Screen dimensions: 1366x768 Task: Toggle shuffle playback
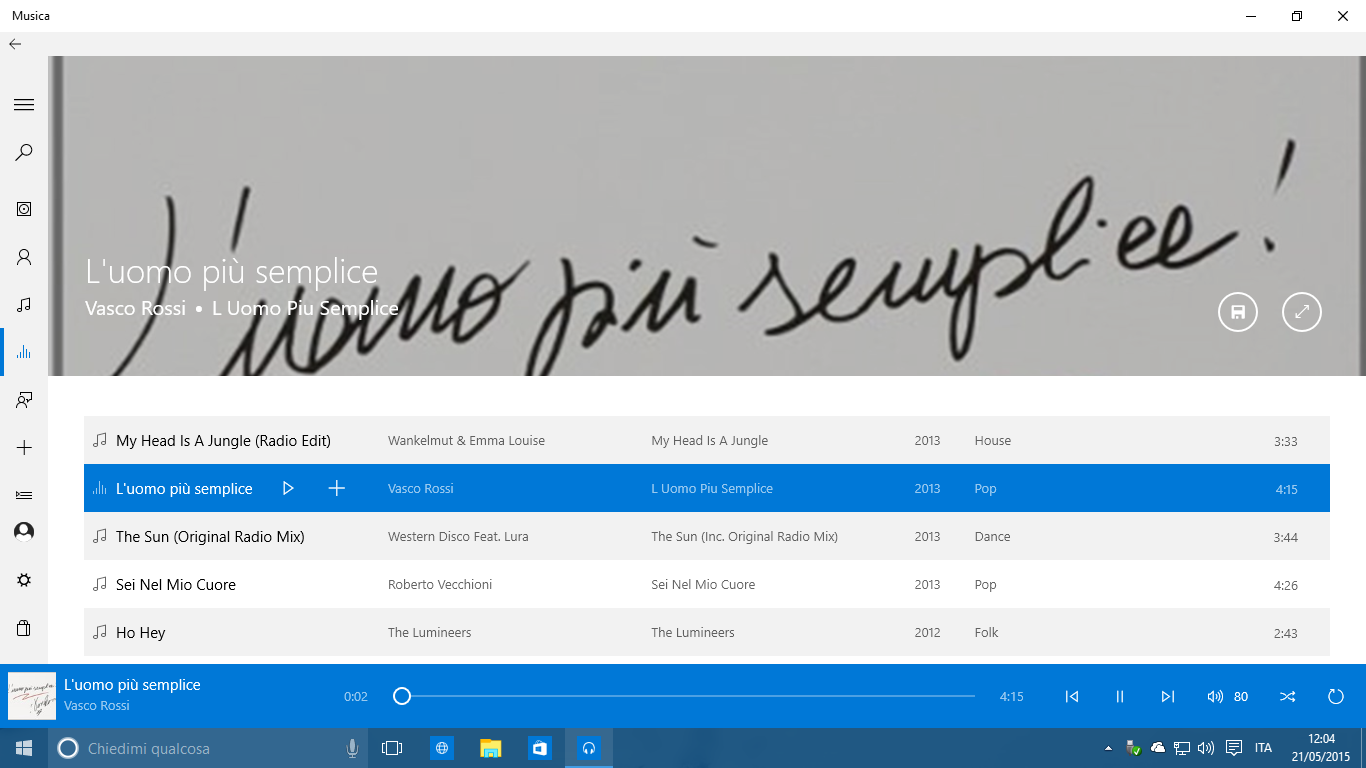[1287, 696]
